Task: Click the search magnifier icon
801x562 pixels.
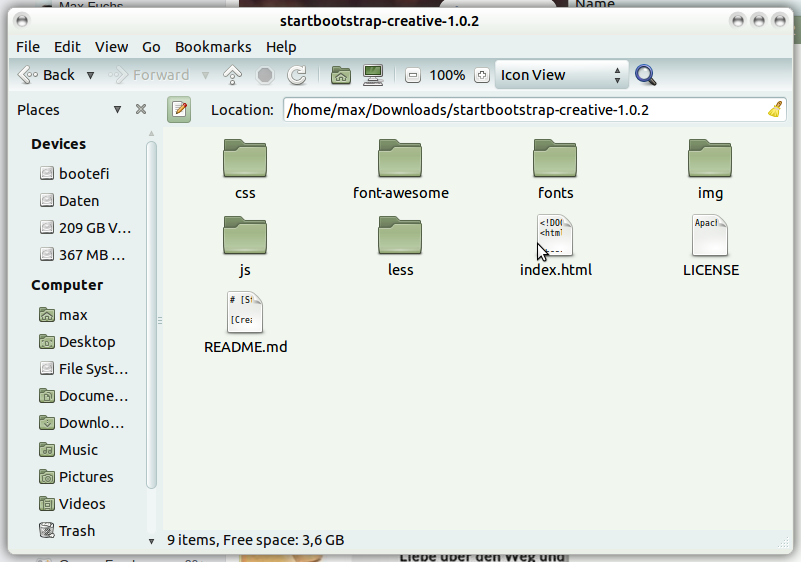Action: tap(646, 75)
